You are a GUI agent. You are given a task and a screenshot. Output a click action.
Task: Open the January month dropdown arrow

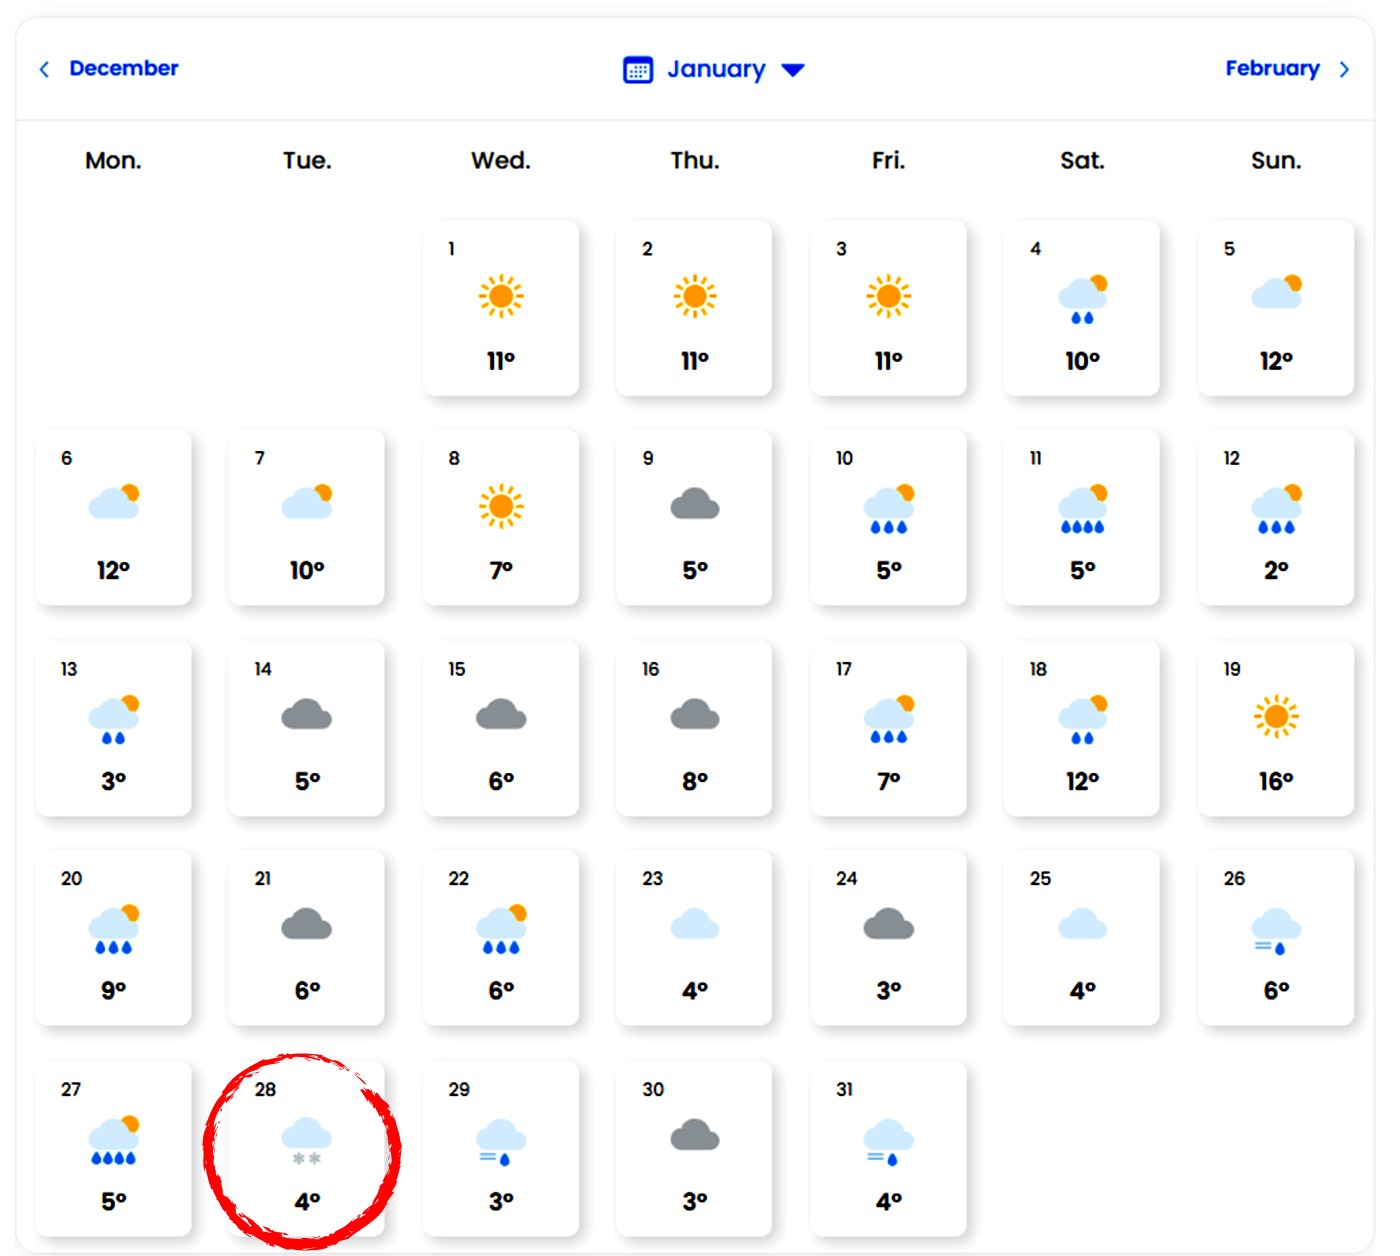793,70
